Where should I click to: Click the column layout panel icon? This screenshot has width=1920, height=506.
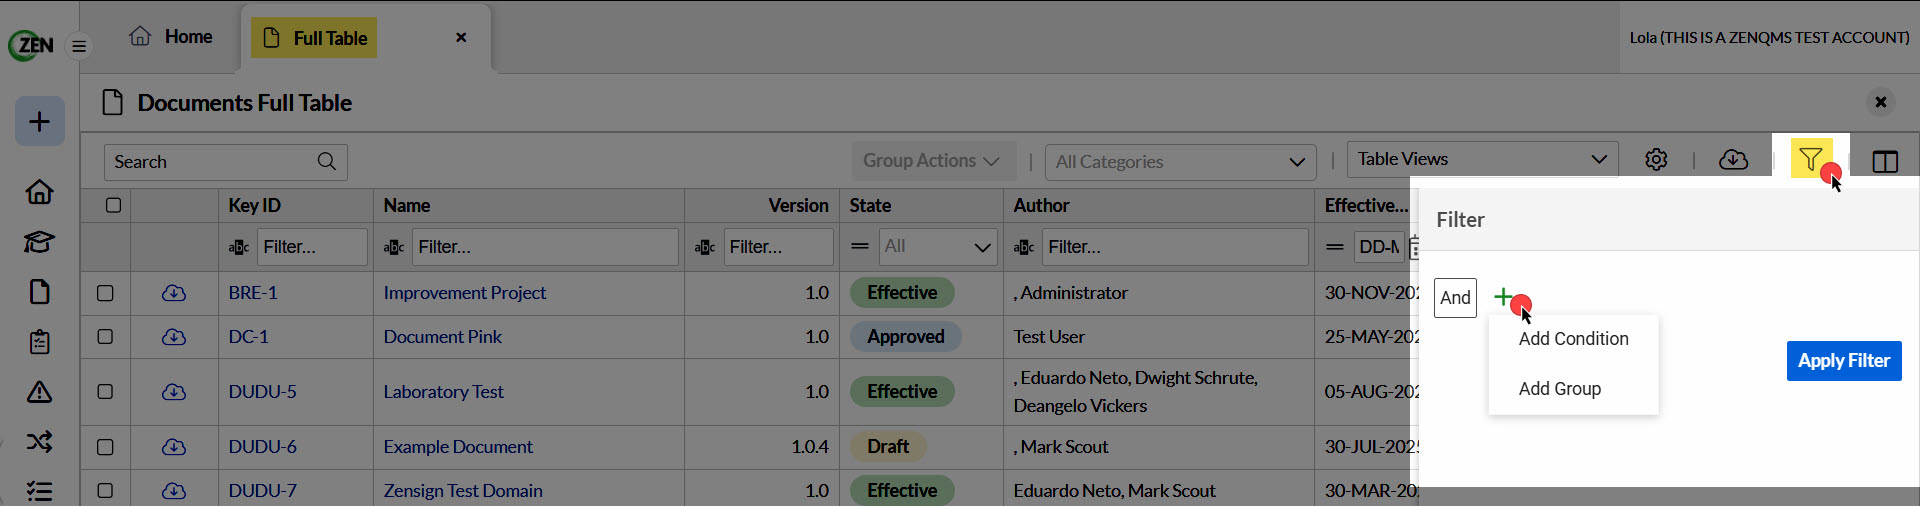click(x=1885, y=161)
